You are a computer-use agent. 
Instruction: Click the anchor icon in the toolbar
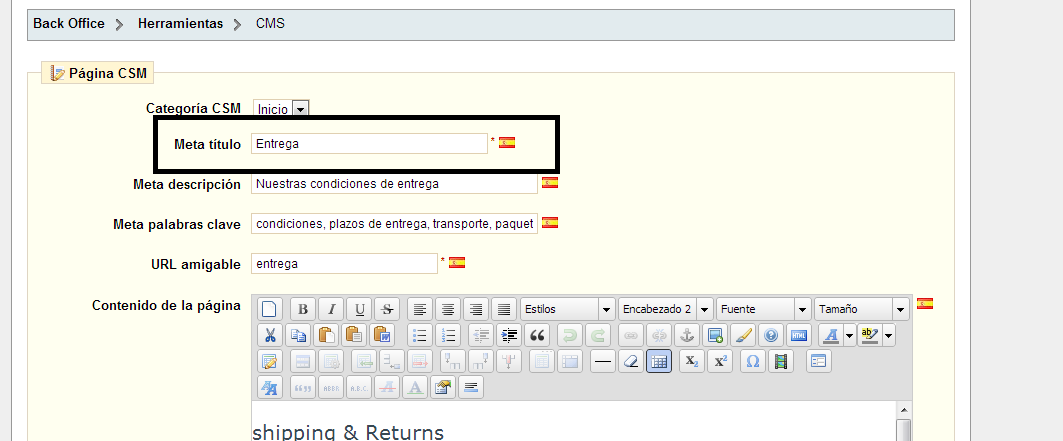[686, 336]
